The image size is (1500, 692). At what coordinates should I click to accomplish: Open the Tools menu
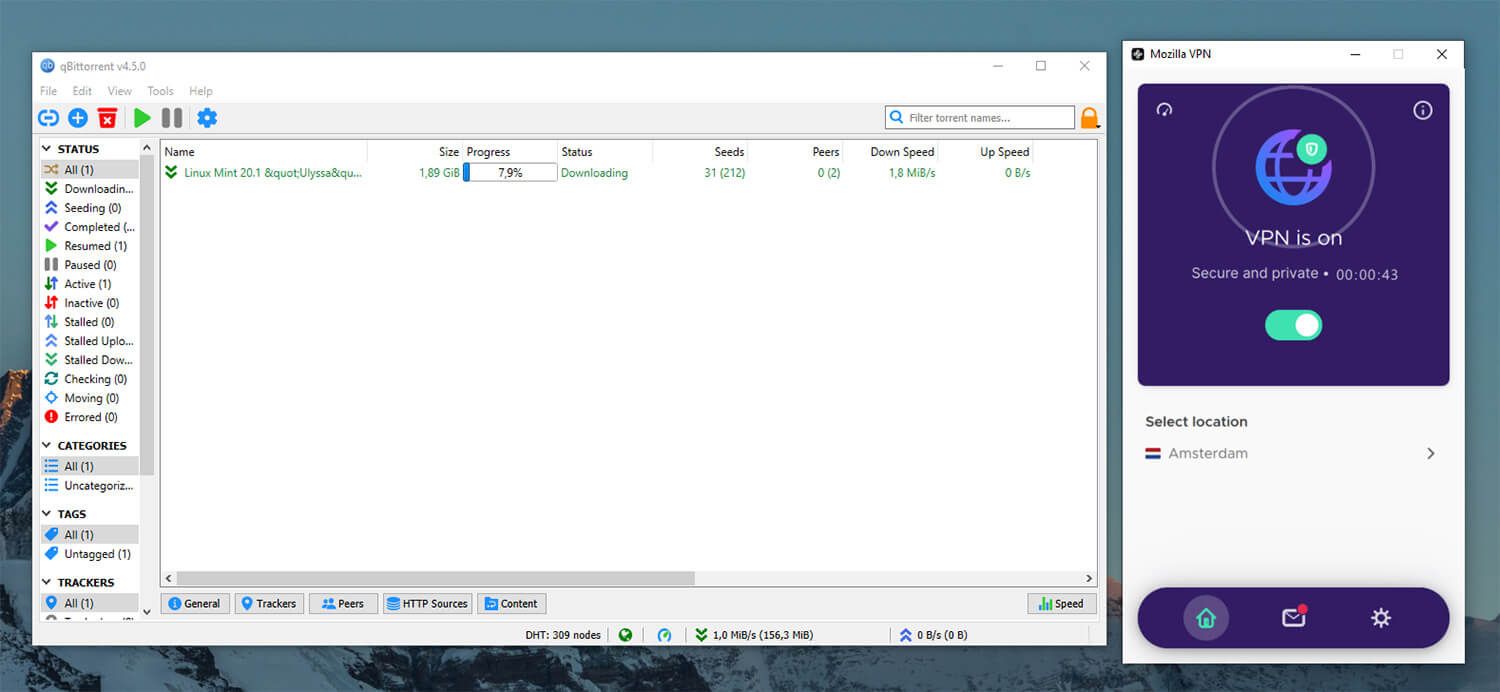tap(160, 91)
